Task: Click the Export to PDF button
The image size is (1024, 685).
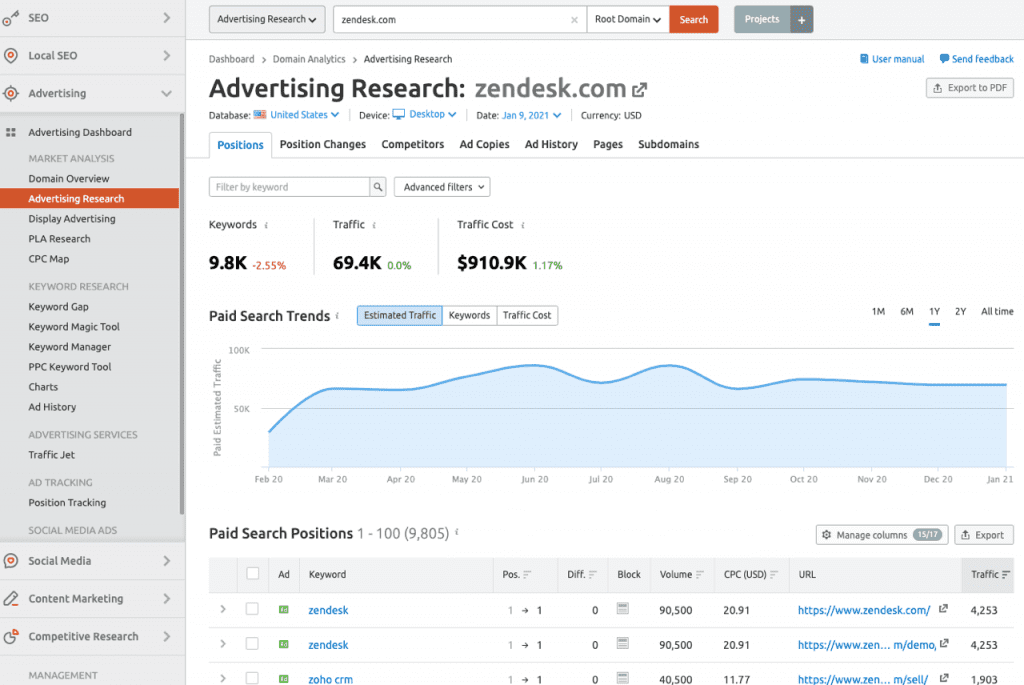Action: [x=969, y=88]
